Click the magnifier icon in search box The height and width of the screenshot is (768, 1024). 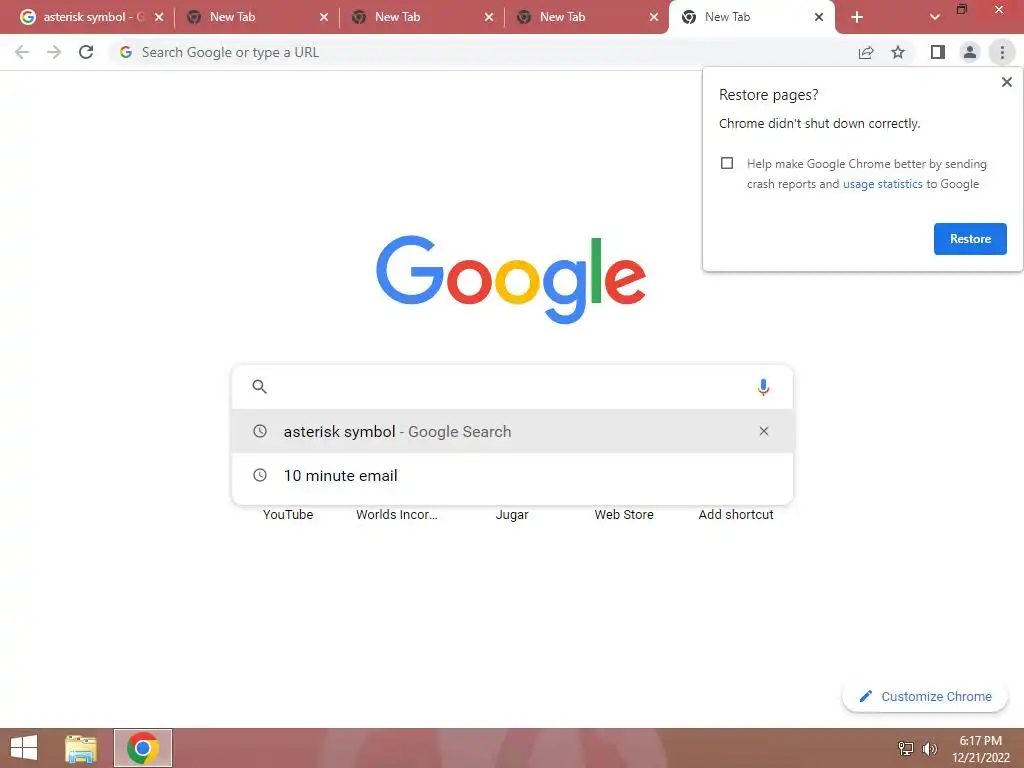point(259,387)
